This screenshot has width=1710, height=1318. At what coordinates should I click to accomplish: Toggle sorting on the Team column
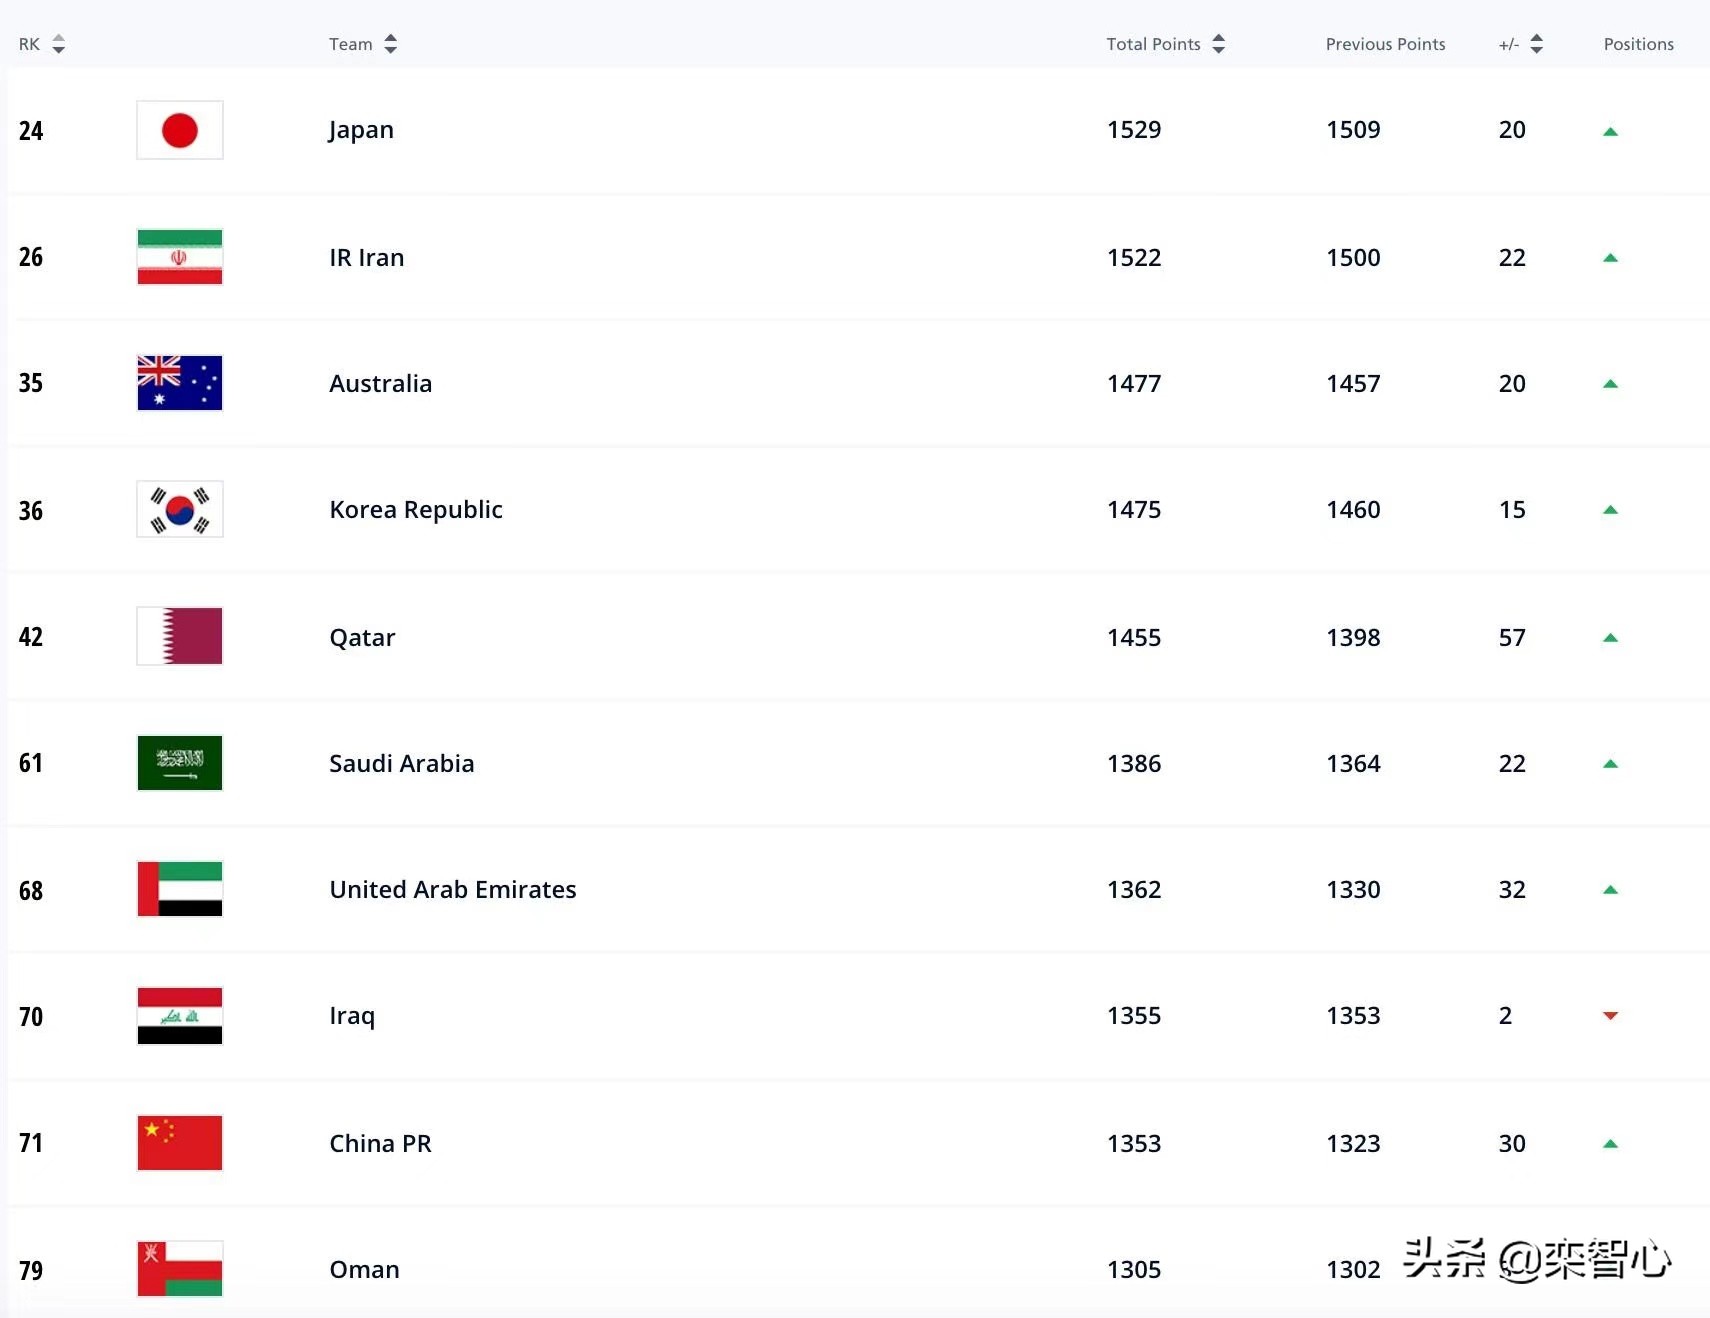click(x=392, y=44)
